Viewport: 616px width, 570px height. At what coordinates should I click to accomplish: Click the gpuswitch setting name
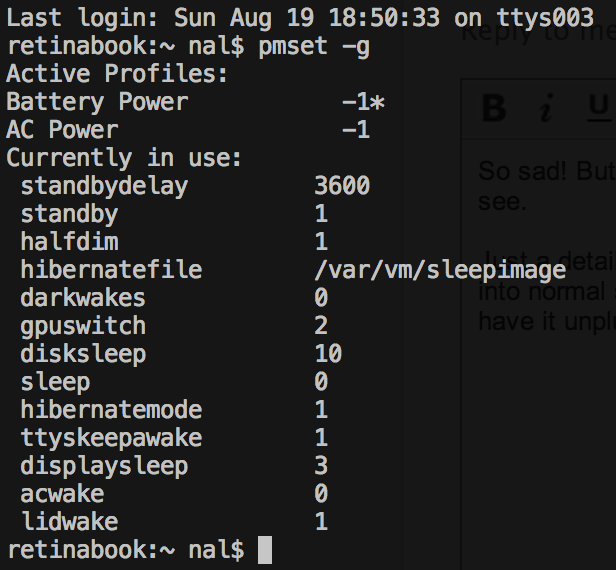83,326
